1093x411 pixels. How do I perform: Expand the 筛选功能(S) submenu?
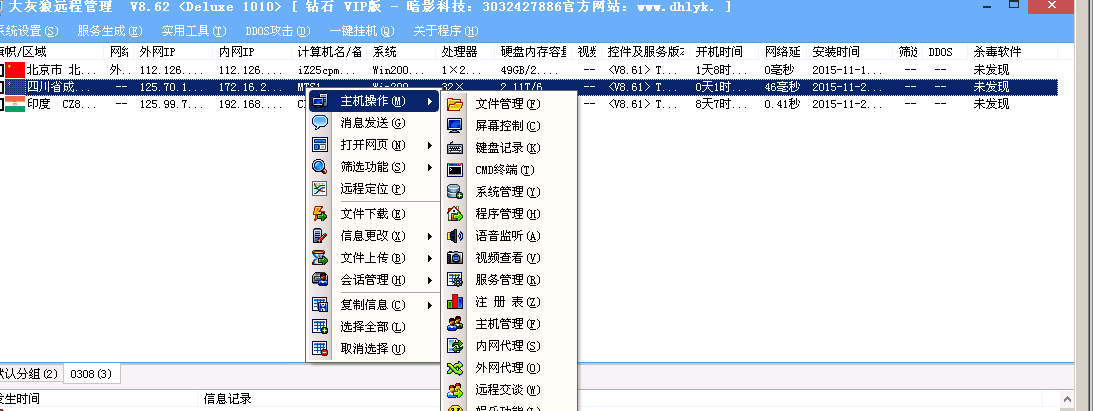(x=430, y=167)
